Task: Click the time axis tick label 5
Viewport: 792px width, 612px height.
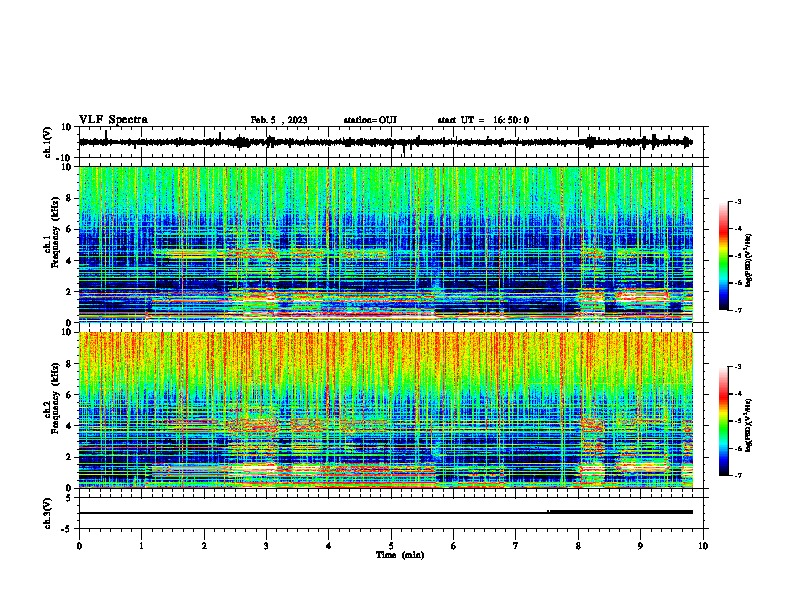Action: 391,546
